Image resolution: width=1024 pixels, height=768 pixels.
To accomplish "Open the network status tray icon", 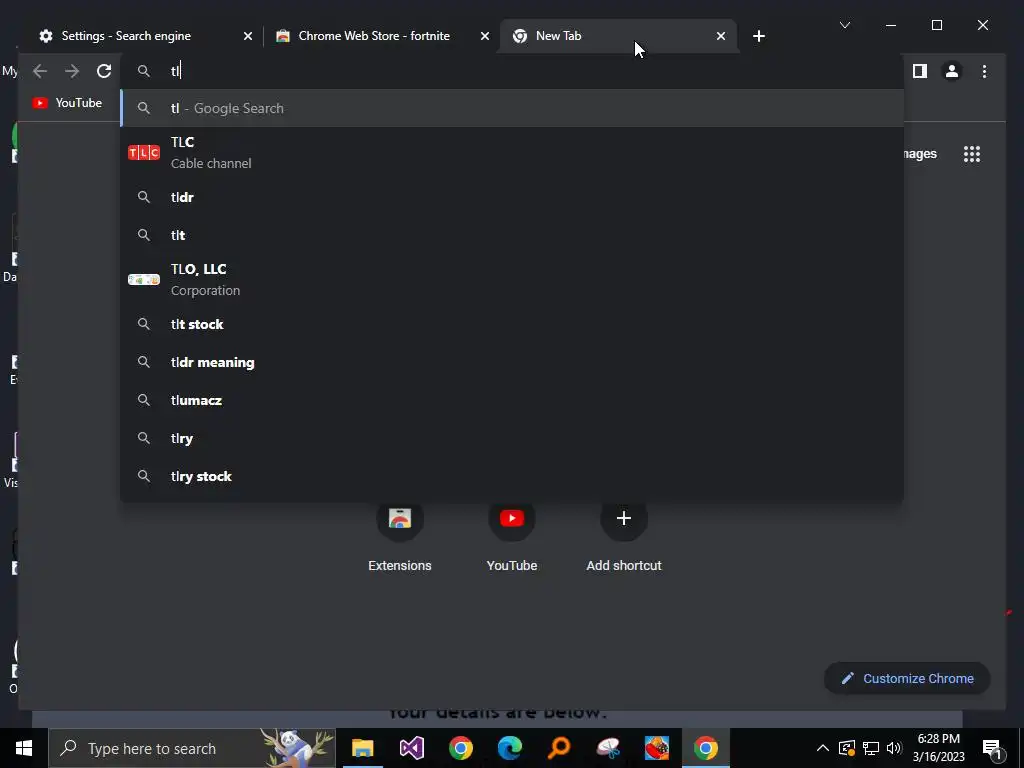I will pos(871,748).
